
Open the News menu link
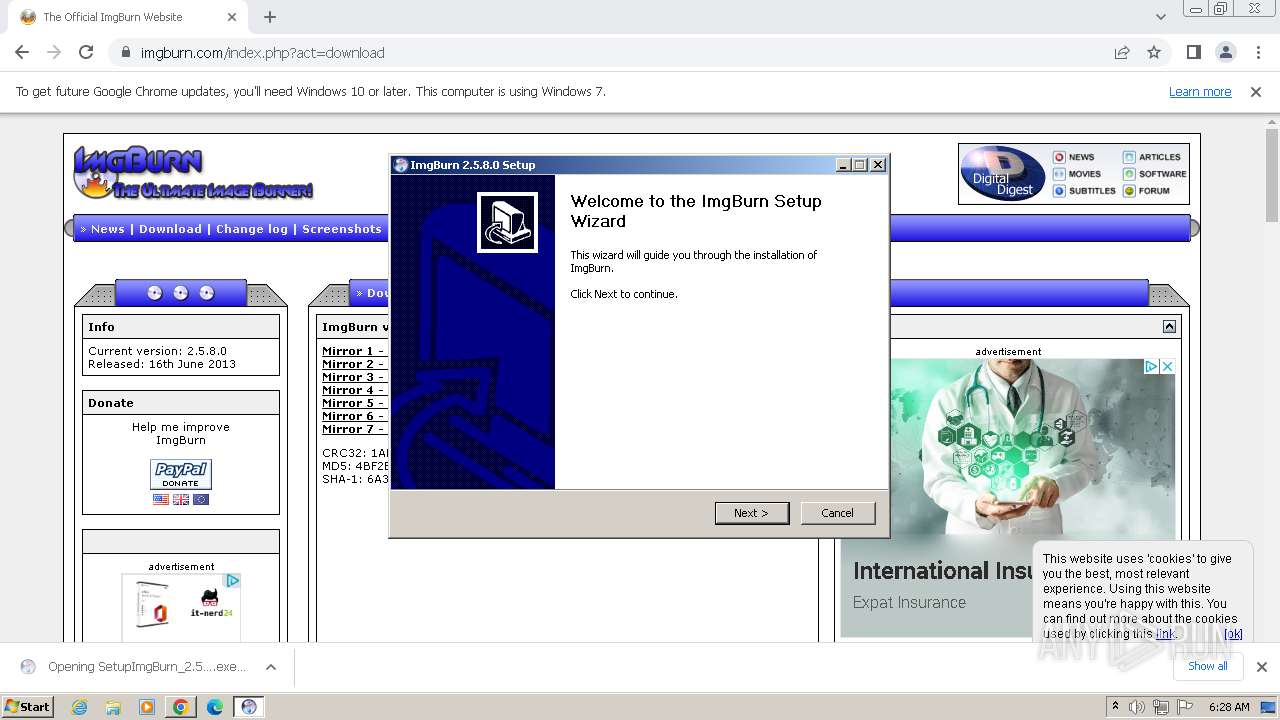tap(108, 229)
